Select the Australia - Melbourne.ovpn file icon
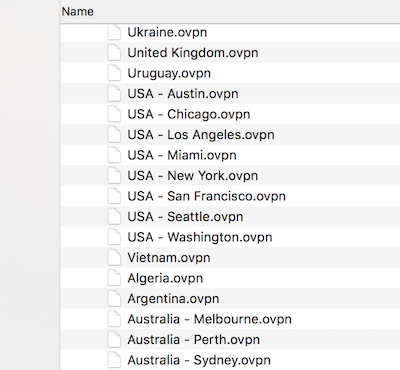 pyautogui.click(x=114, y=319)
